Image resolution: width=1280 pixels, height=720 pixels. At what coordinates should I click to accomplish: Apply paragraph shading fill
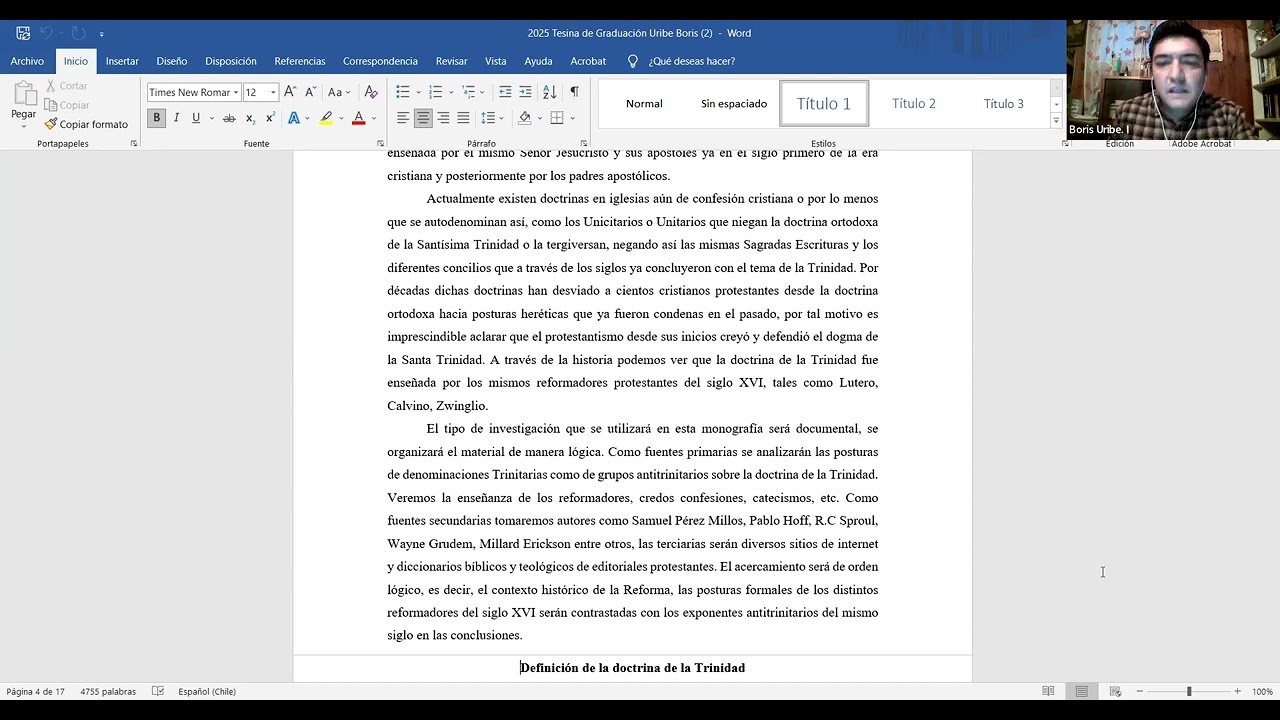point(524,118)
